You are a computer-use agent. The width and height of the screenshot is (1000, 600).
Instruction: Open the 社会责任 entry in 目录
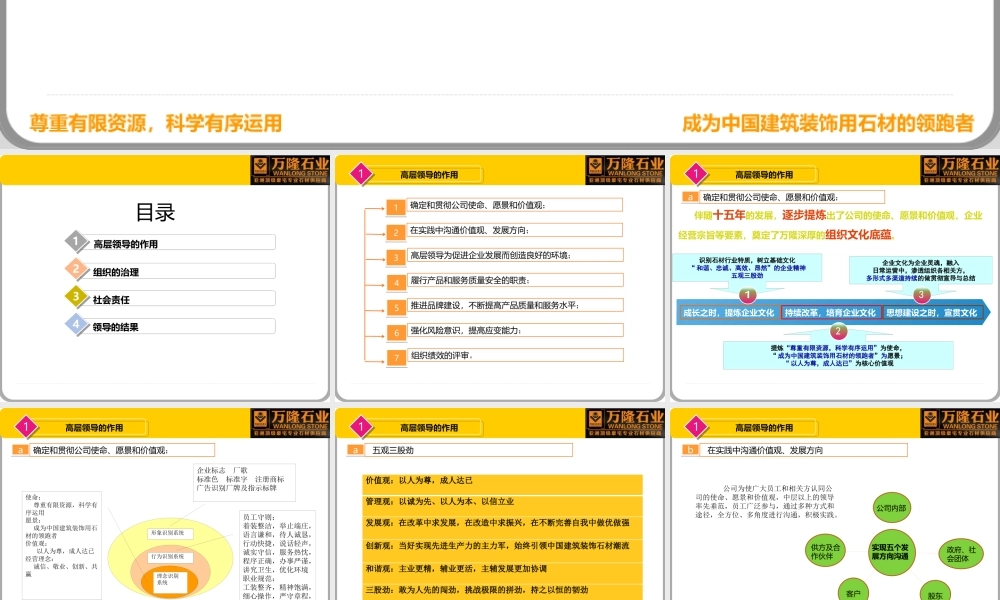coord(179,298)
